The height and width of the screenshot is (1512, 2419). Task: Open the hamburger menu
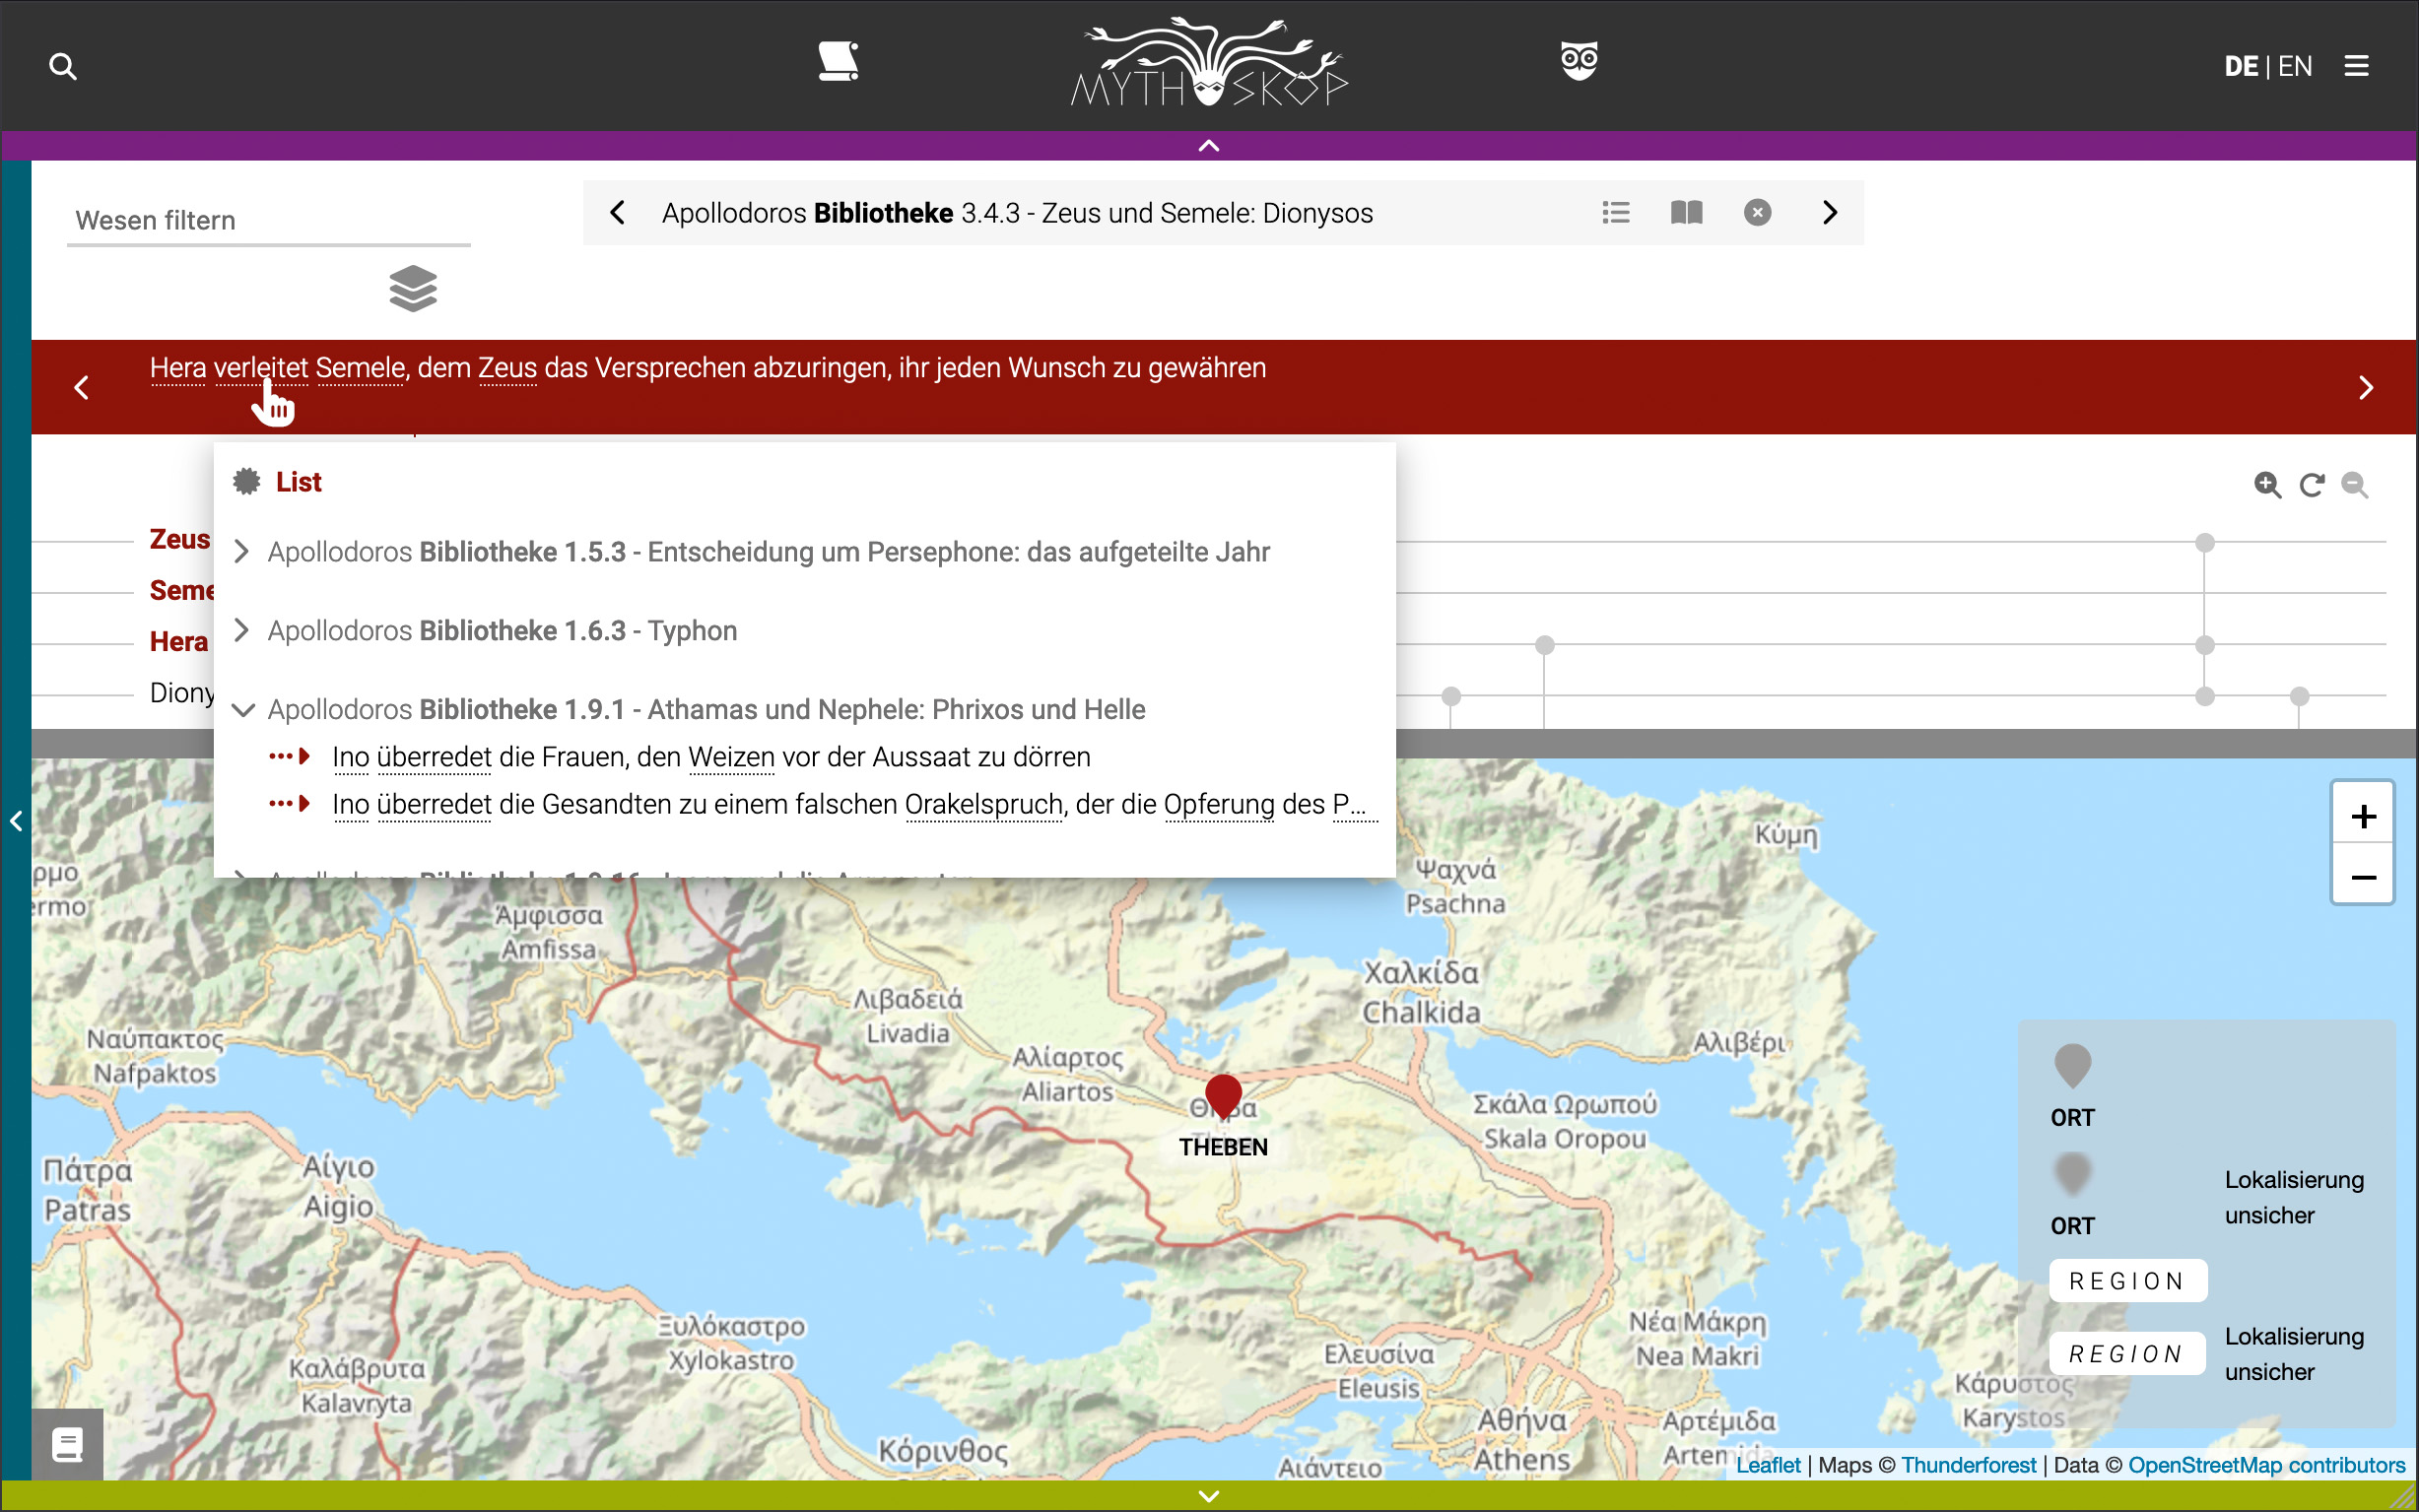pos(2357,66)
